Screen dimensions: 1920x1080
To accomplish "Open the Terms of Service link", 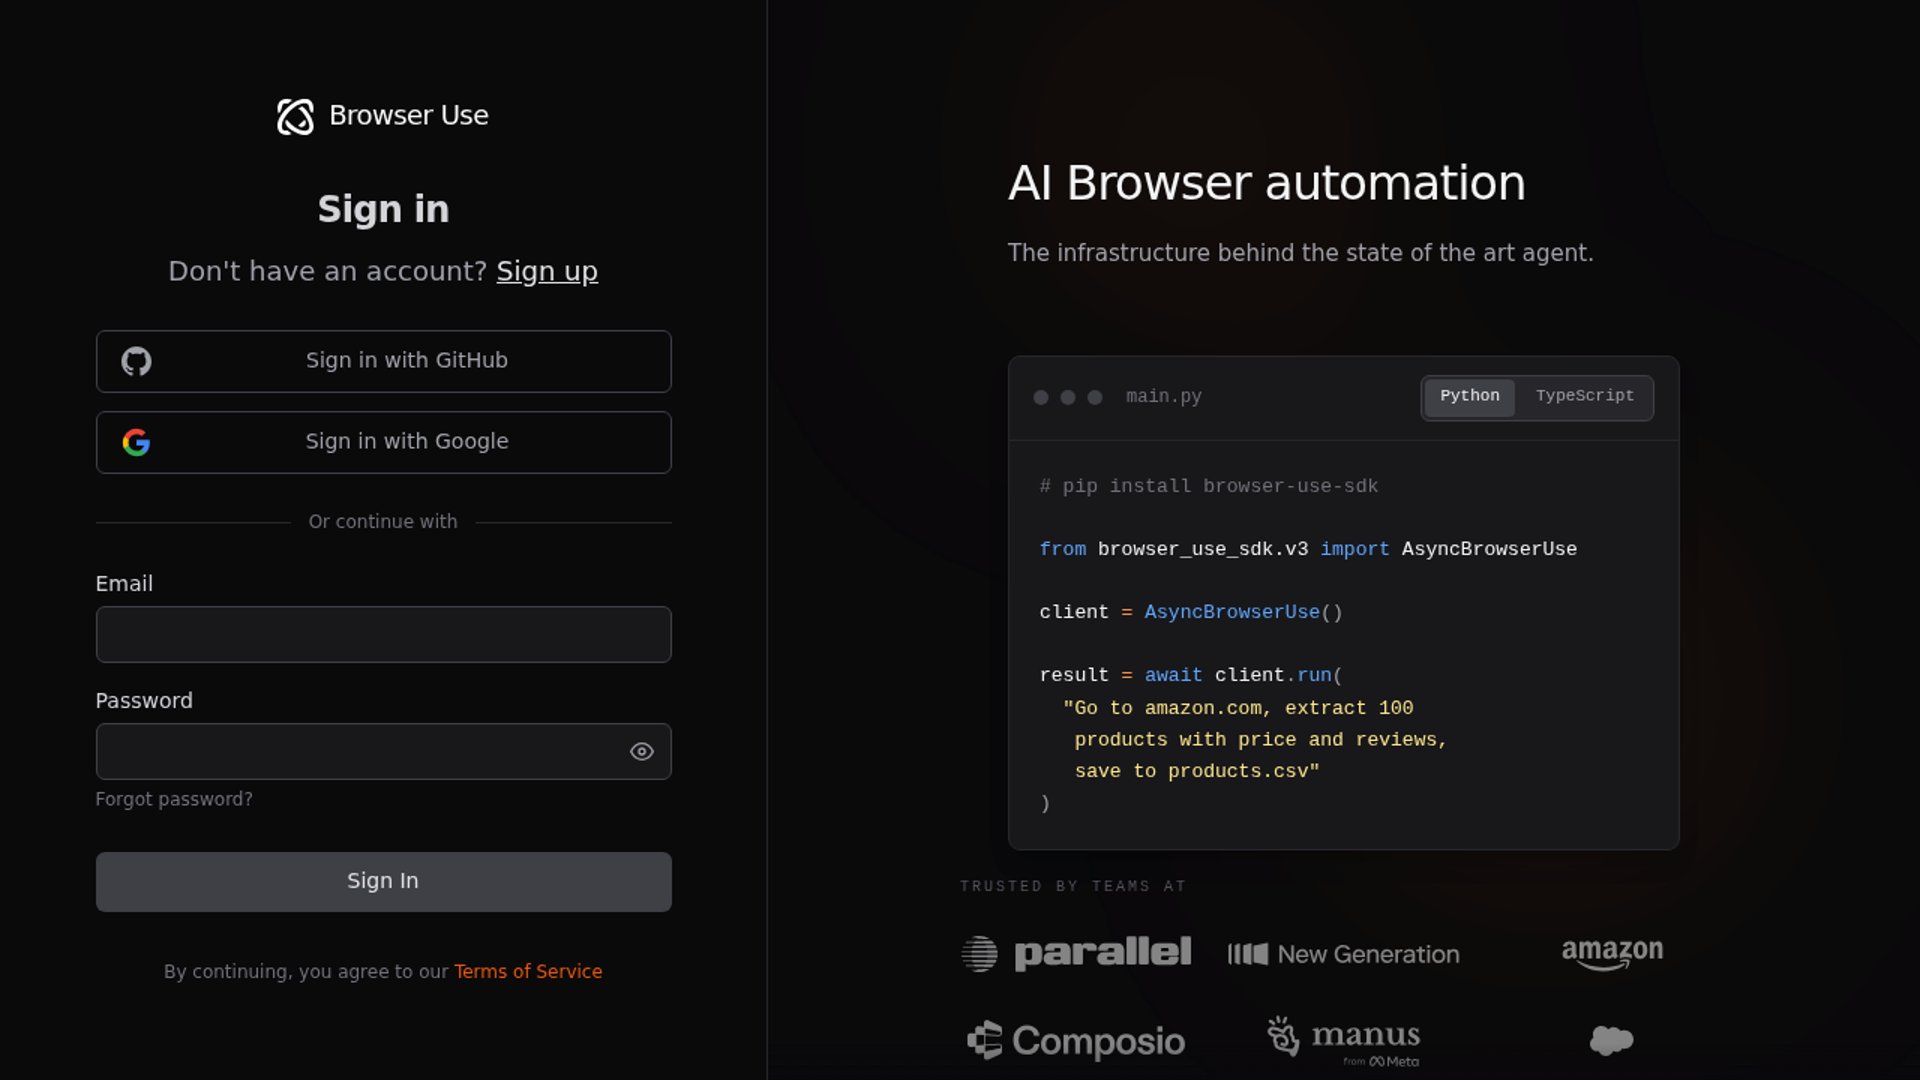I will click(528, 971).
